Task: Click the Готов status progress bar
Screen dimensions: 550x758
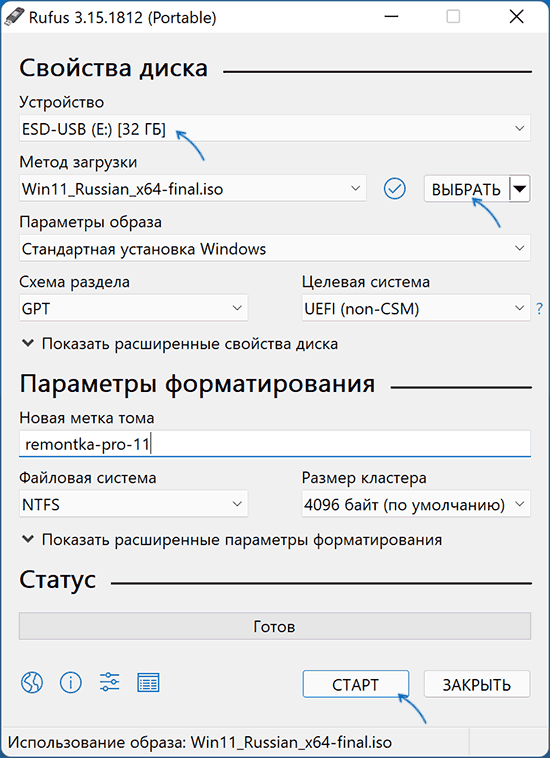Action: point(275,627)
